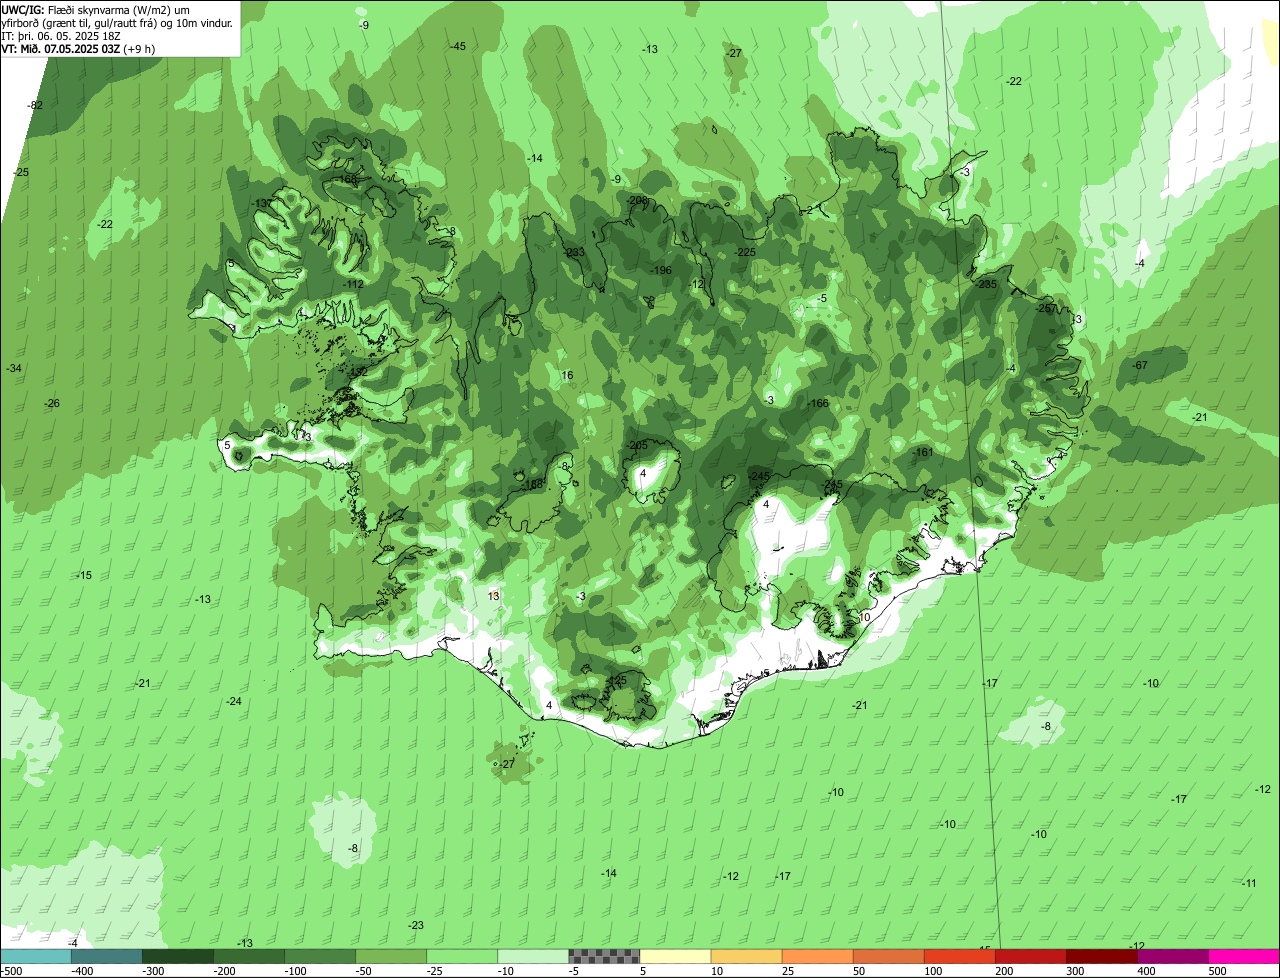1280x978 pixels.
Task: Click the orange 50 to 100 legend swatch
Action: [x=888, y=956]
